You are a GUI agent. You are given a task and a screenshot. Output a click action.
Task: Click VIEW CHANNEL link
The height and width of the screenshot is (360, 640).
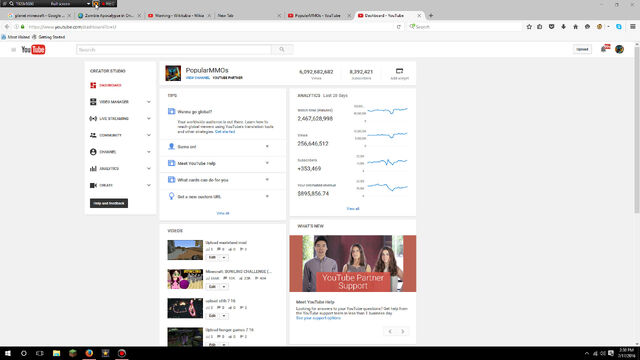[x=198, y=78]
